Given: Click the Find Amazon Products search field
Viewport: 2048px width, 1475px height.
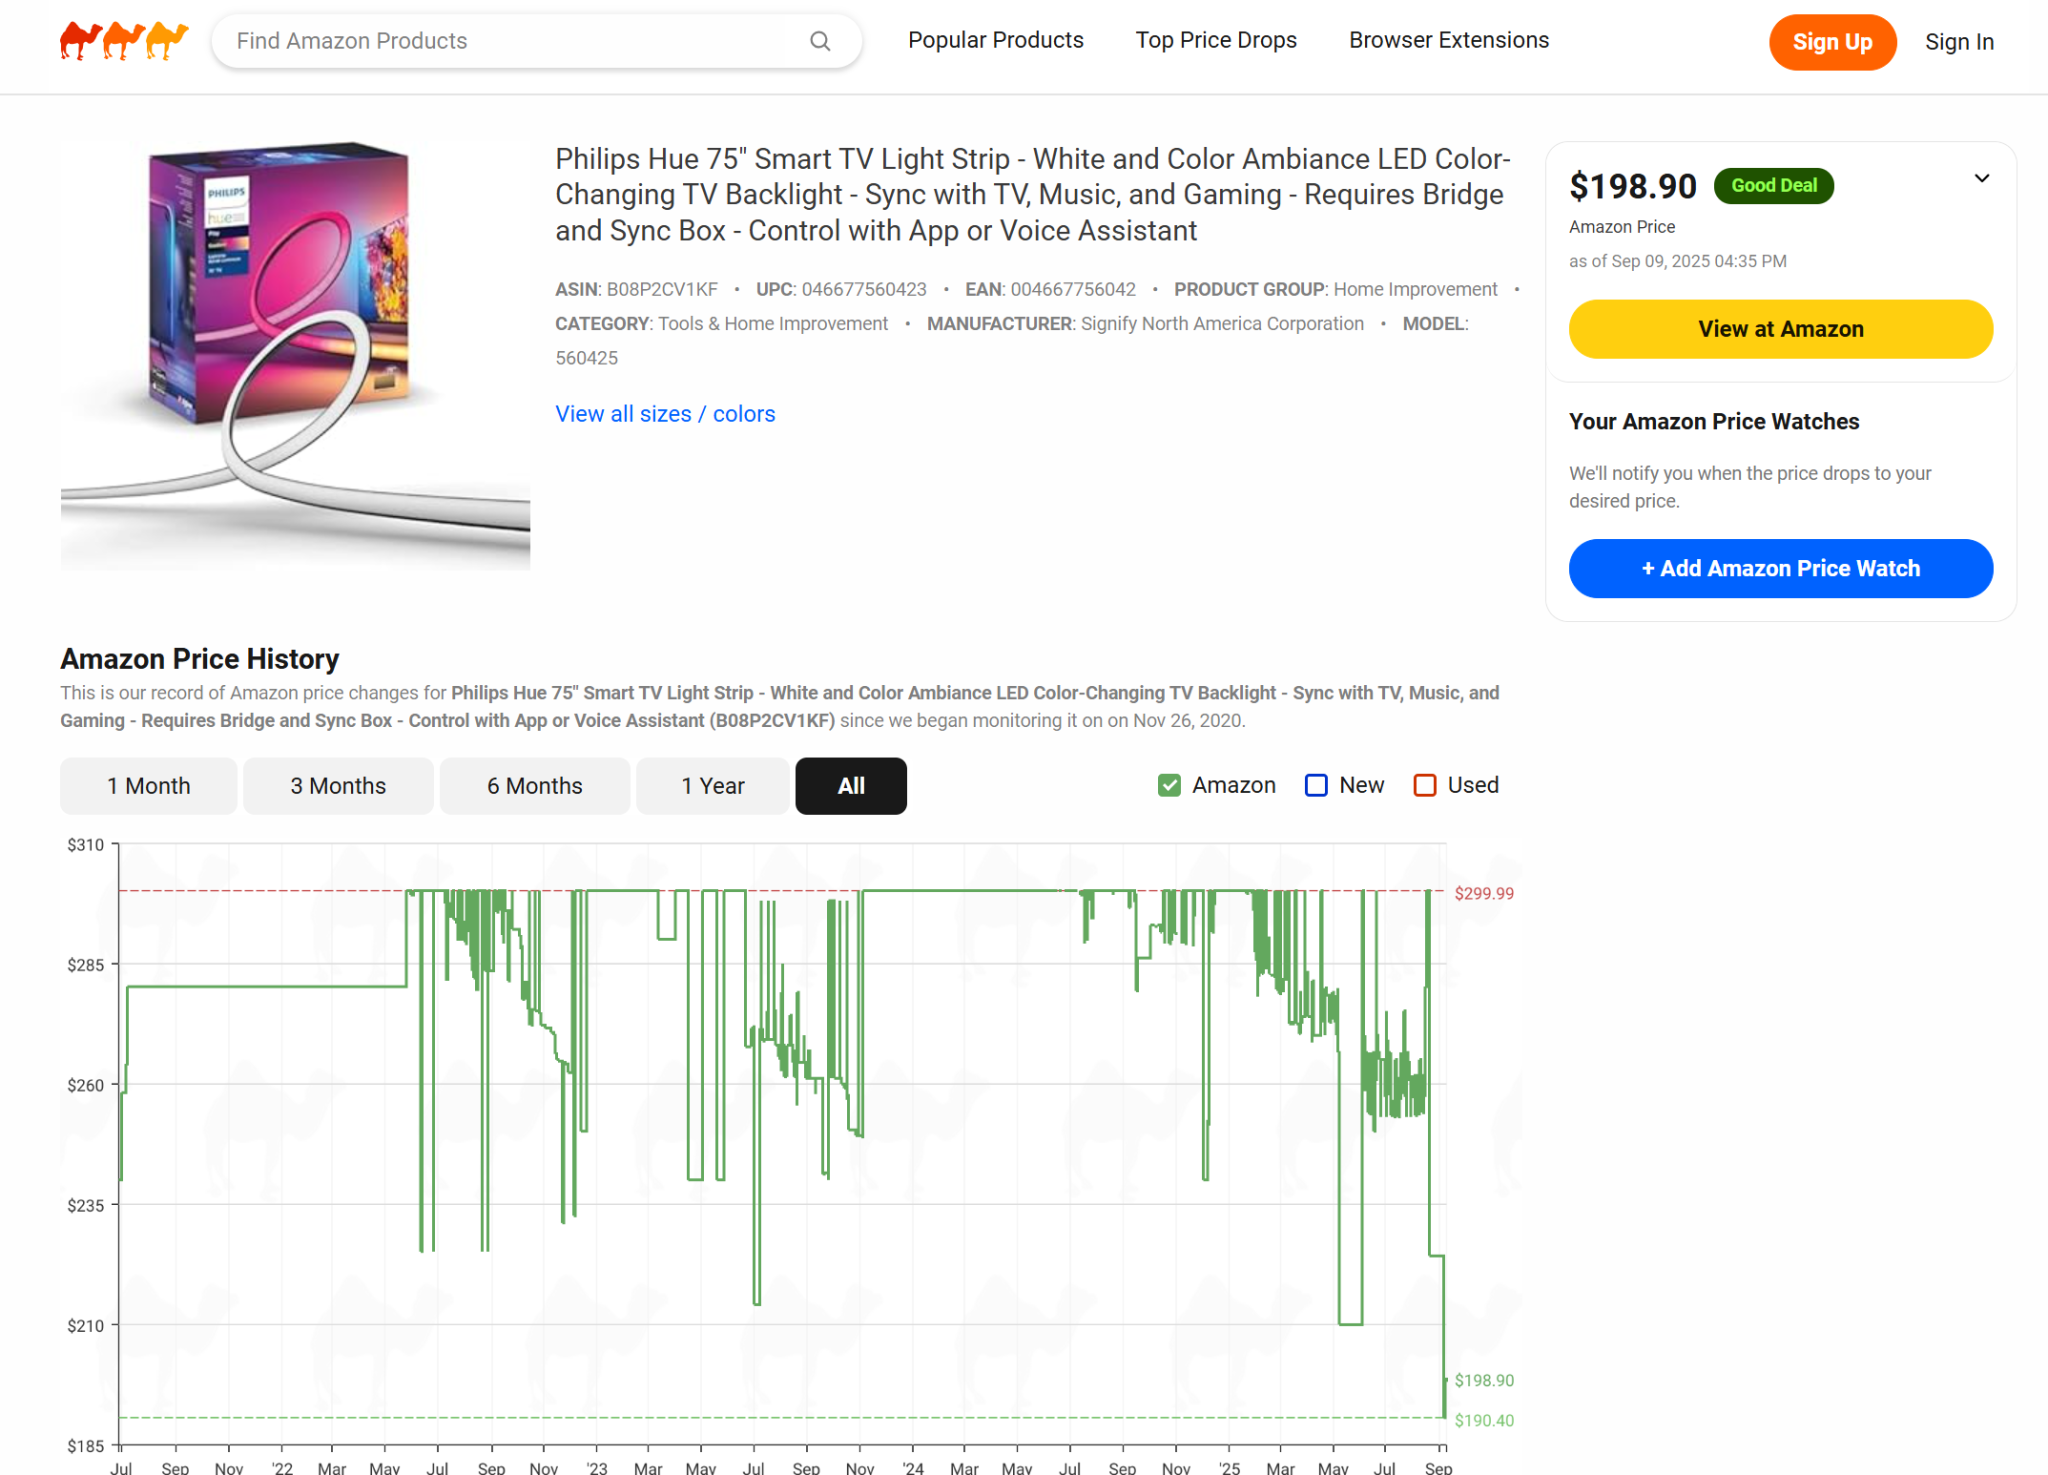Looking at the screenshot, I should coord(450,41).
